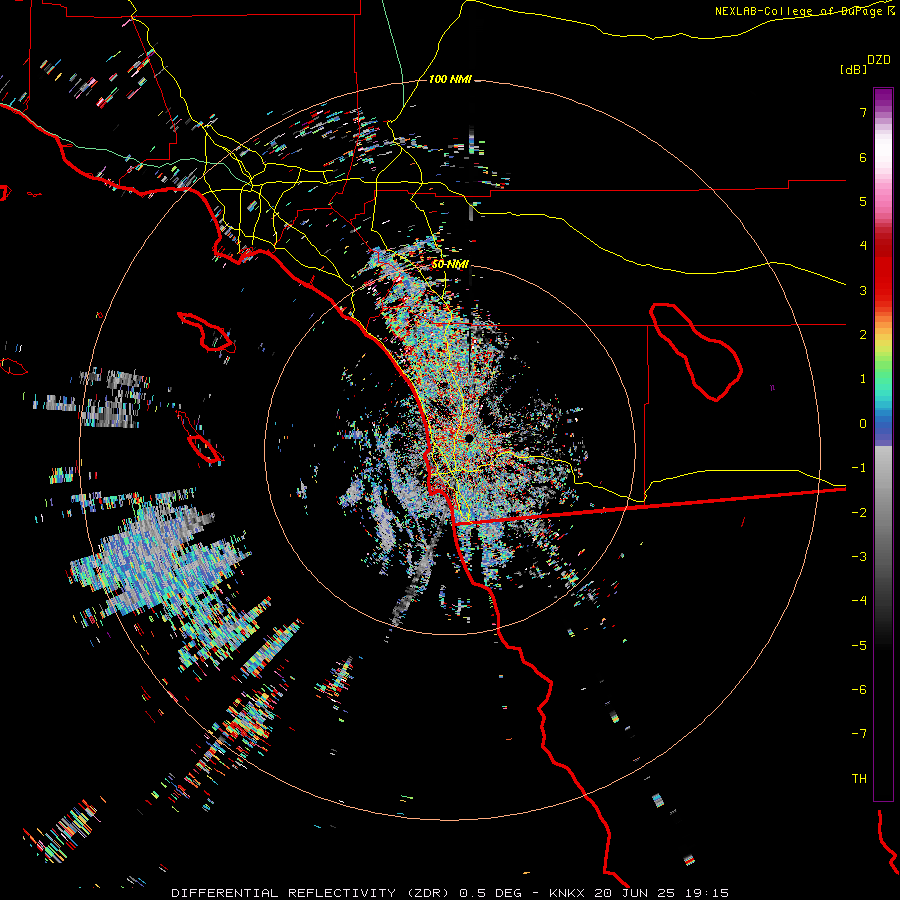
Task: Click the 'DZD' legend title
Action: point(879,60)
